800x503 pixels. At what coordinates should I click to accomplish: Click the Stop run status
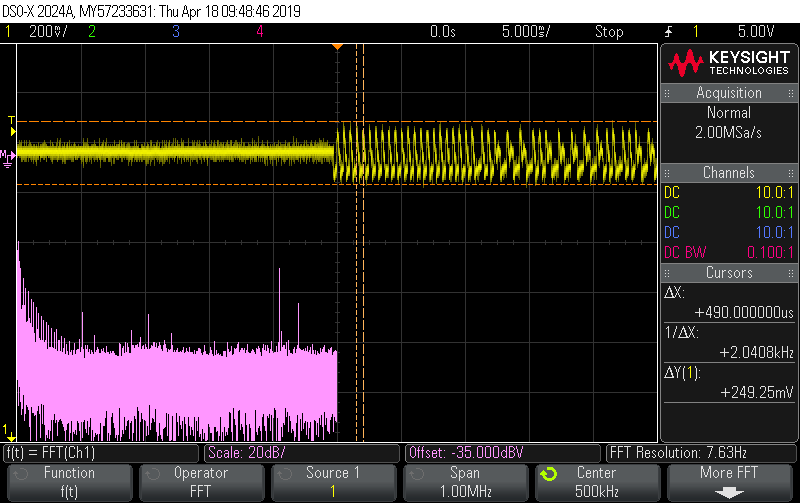coord(609,32)
